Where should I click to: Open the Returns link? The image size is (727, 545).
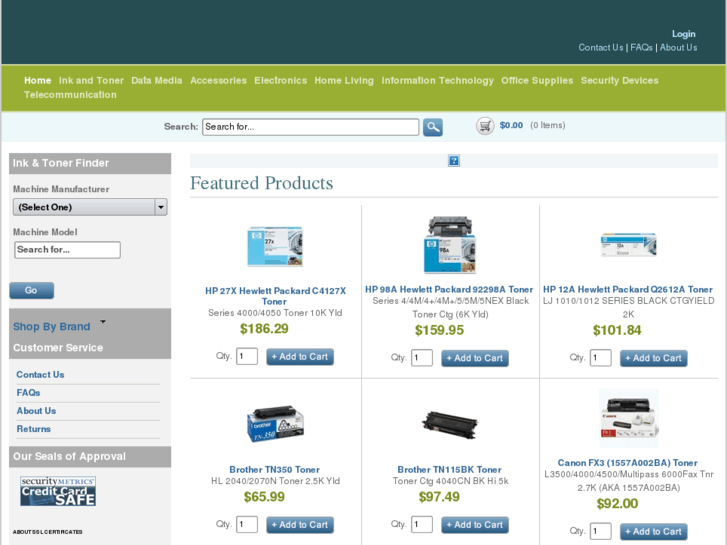33,429
